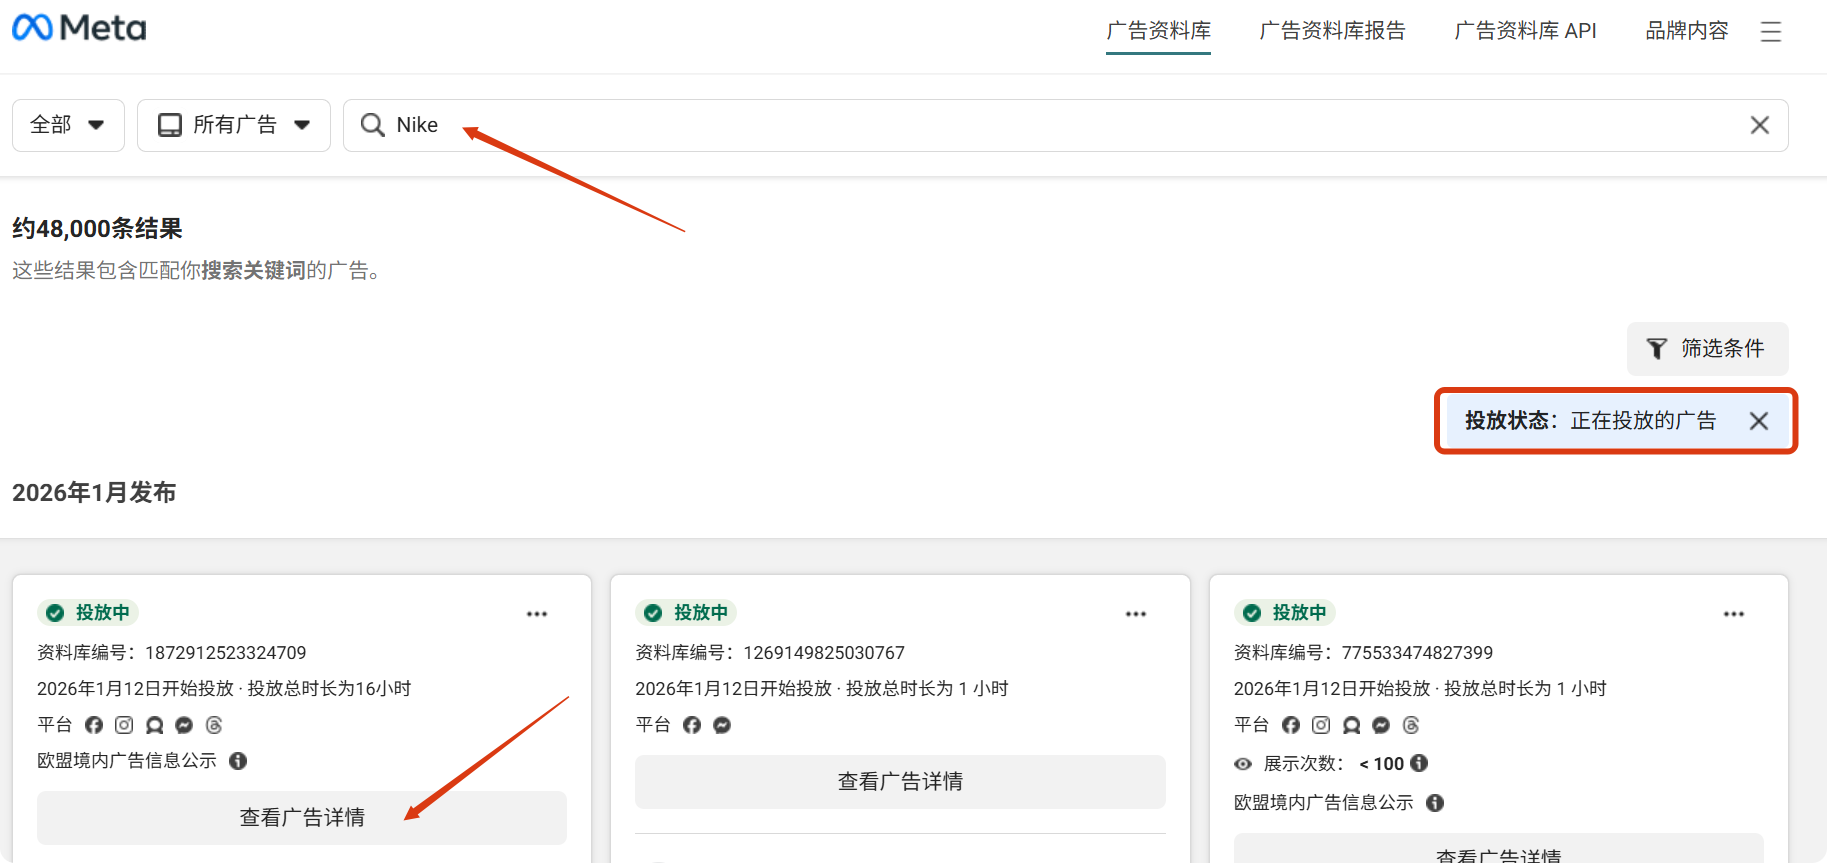Open the 筛选条件 filter button
Image resolution: width=1827 pixels, height=863 pixels.
(x=1707, y=348)
